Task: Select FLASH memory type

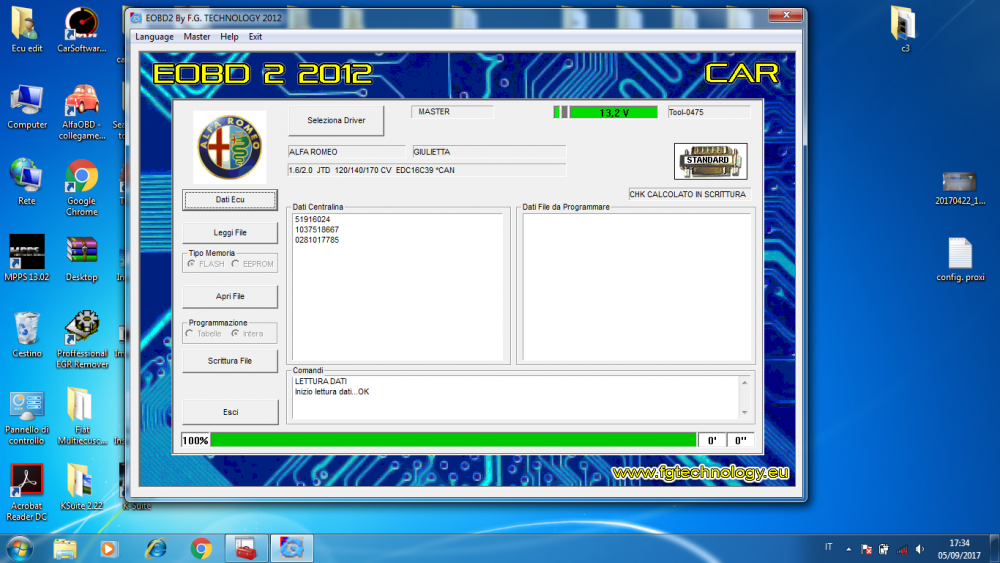Action: point(205,263)
